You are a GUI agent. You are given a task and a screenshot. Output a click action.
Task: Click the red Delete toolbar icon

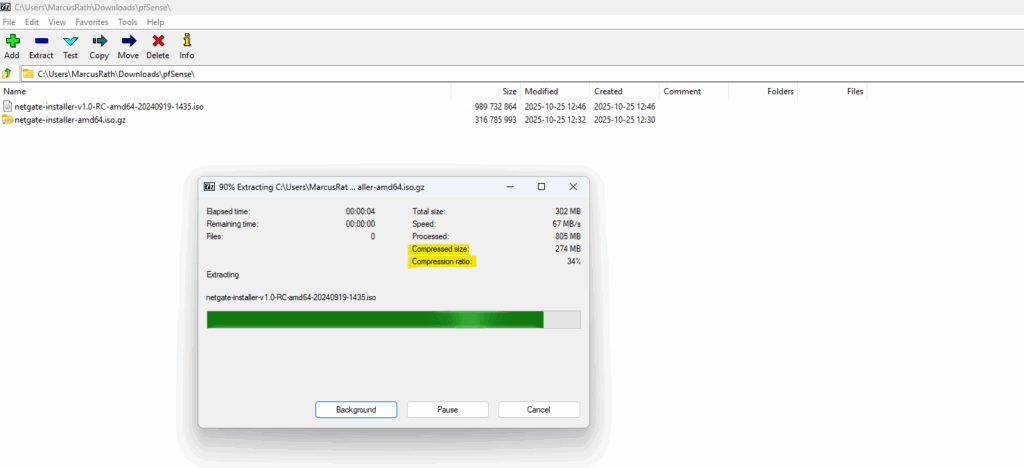coord(157,40)
